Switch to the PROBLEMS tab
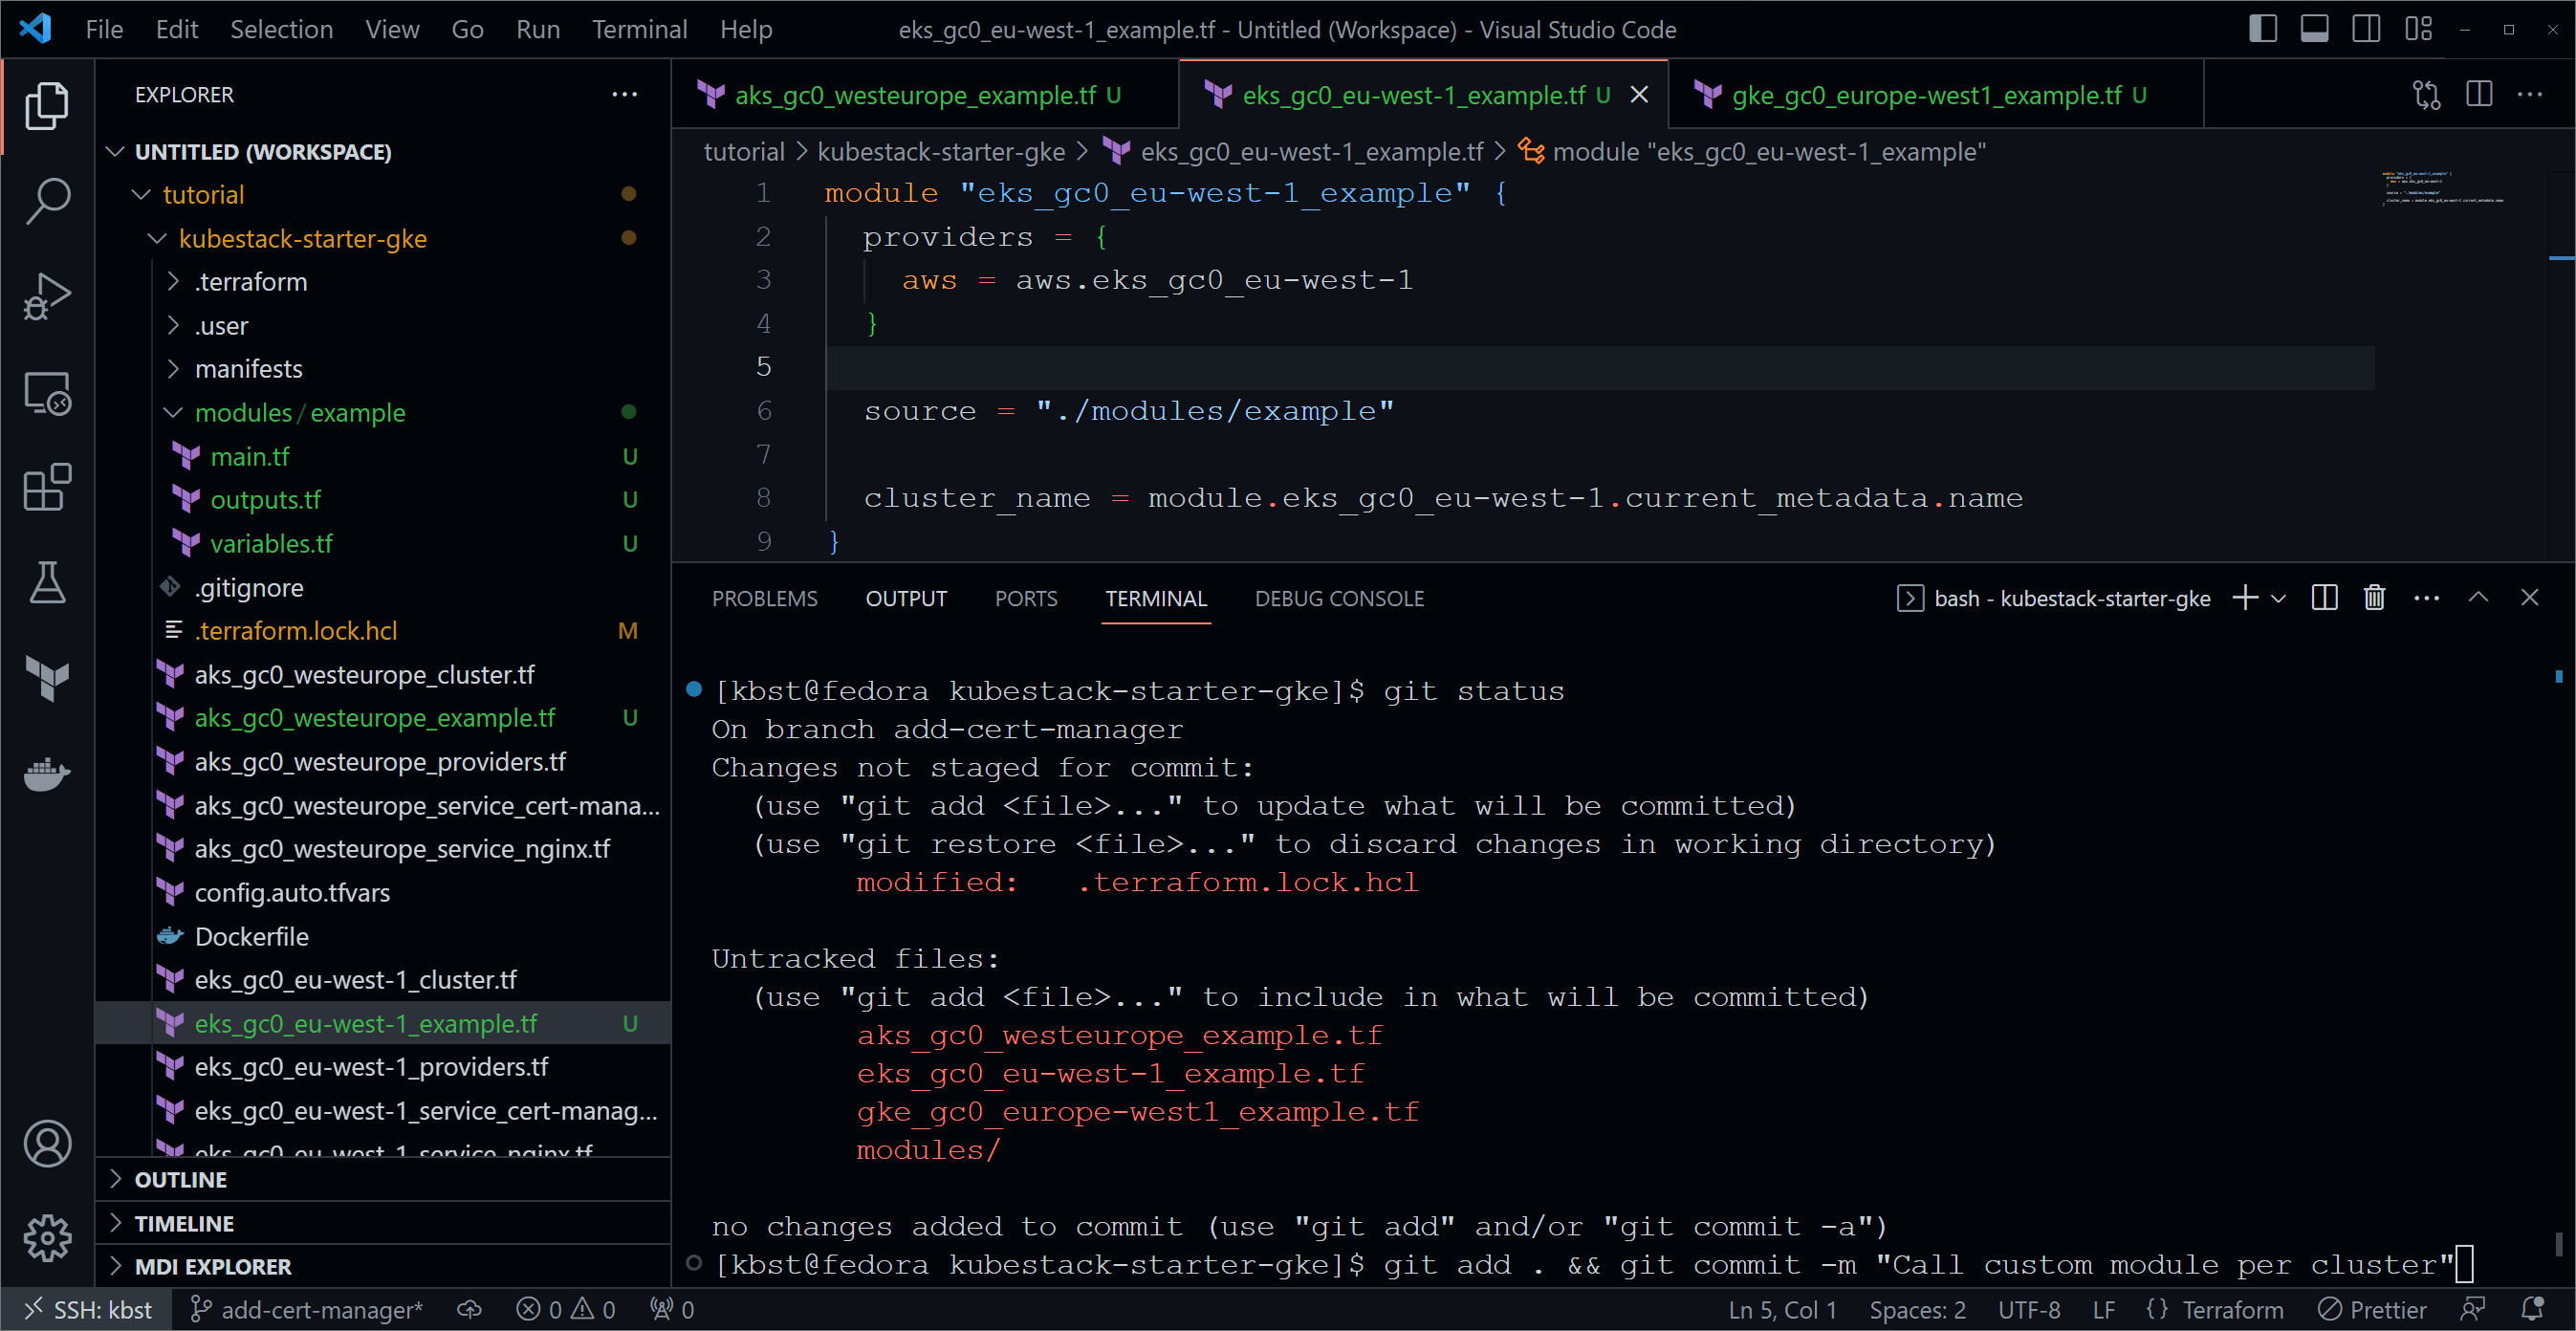Viewport: 2576px width, 1331px height. 765,597
